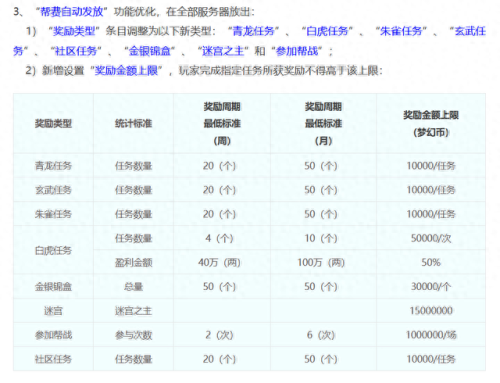
Task: Click the "50000/次" cell
Action: pyautogui.click(x=431, y=238)
